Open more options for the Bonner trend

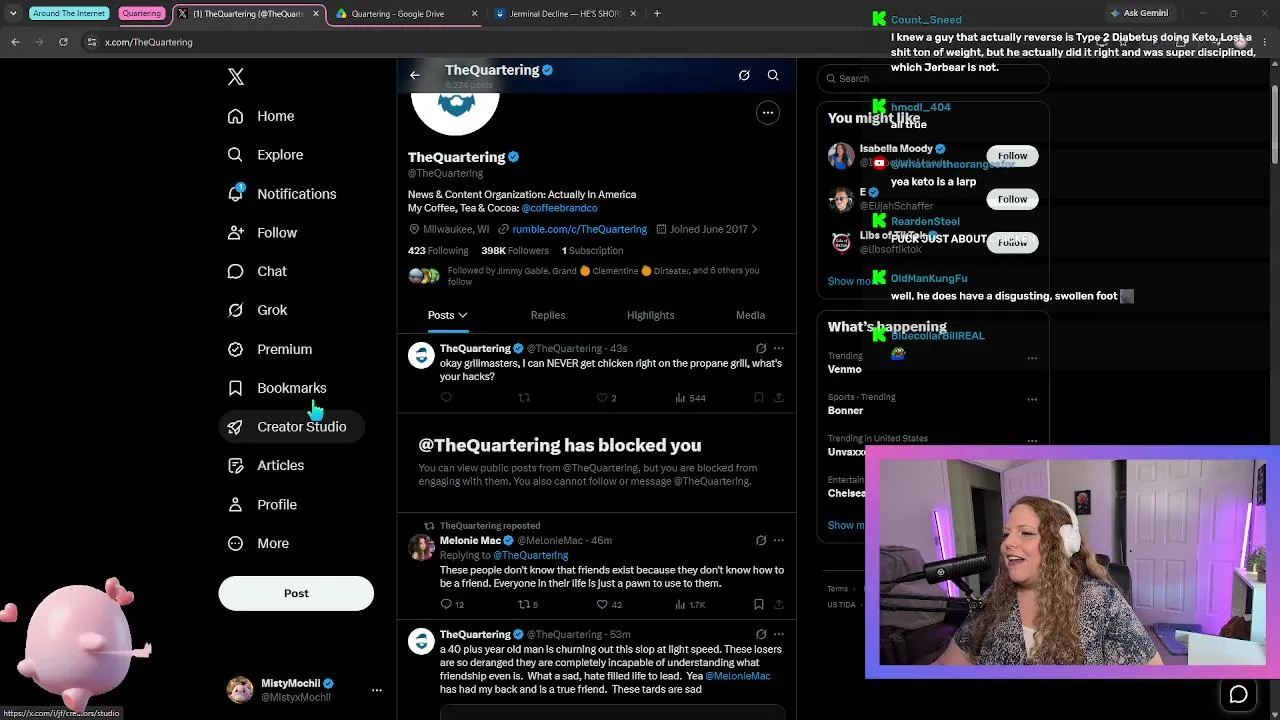(1032, 399)
